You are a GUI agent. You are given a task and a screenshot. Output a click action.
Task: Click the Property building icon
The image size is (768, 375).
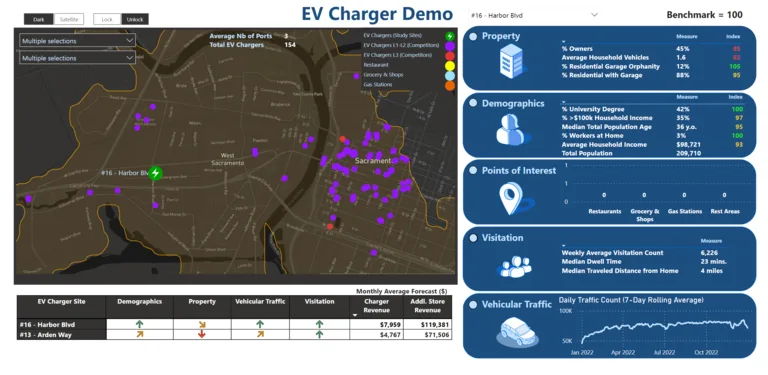tap(511, 61)
